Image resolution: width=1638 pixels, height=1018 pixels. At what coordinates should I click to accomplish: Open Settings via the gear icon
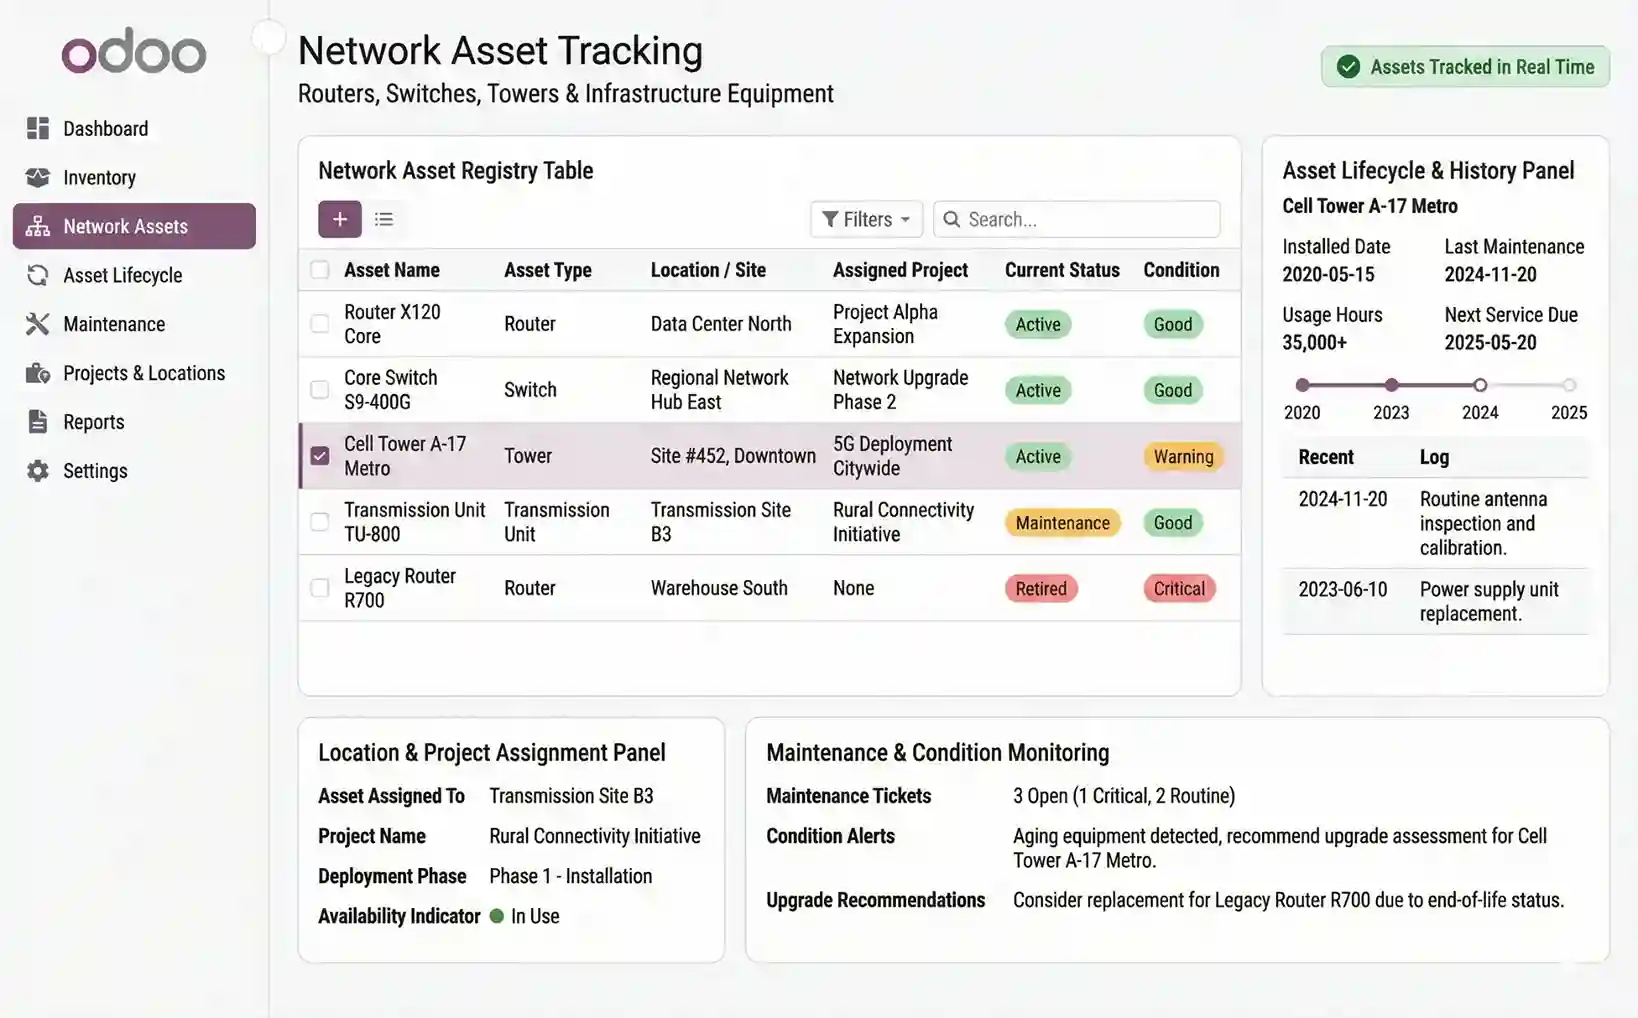click(x=37, y=470)
